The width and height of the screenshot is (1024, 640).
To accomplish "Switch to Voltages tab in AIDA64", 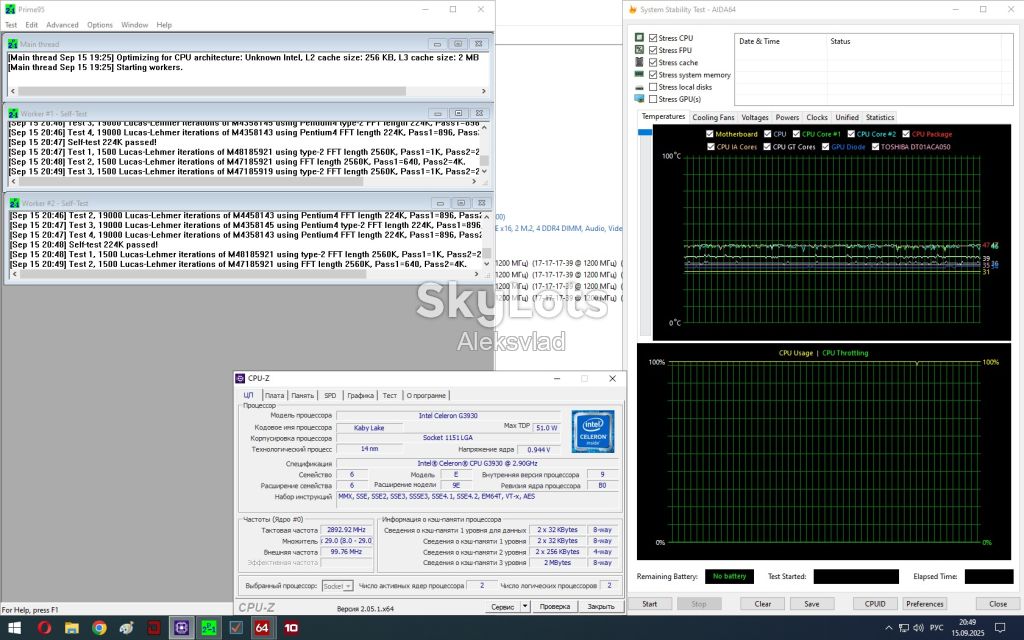I will (755, 118).
